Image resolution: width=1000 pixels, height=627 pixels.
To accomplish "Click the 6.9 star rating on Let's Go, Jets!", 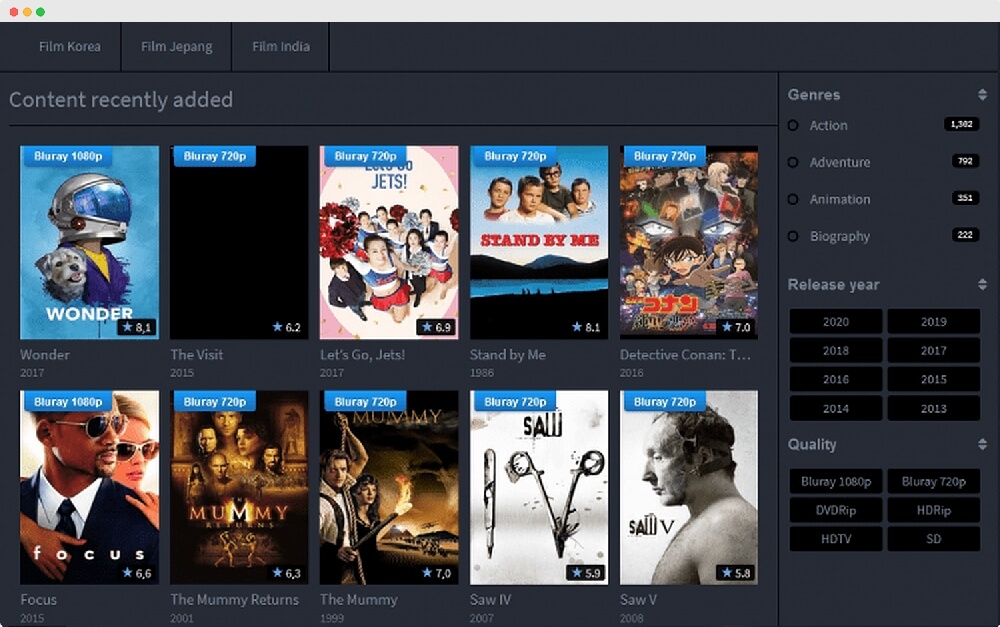I will (436, 327).
